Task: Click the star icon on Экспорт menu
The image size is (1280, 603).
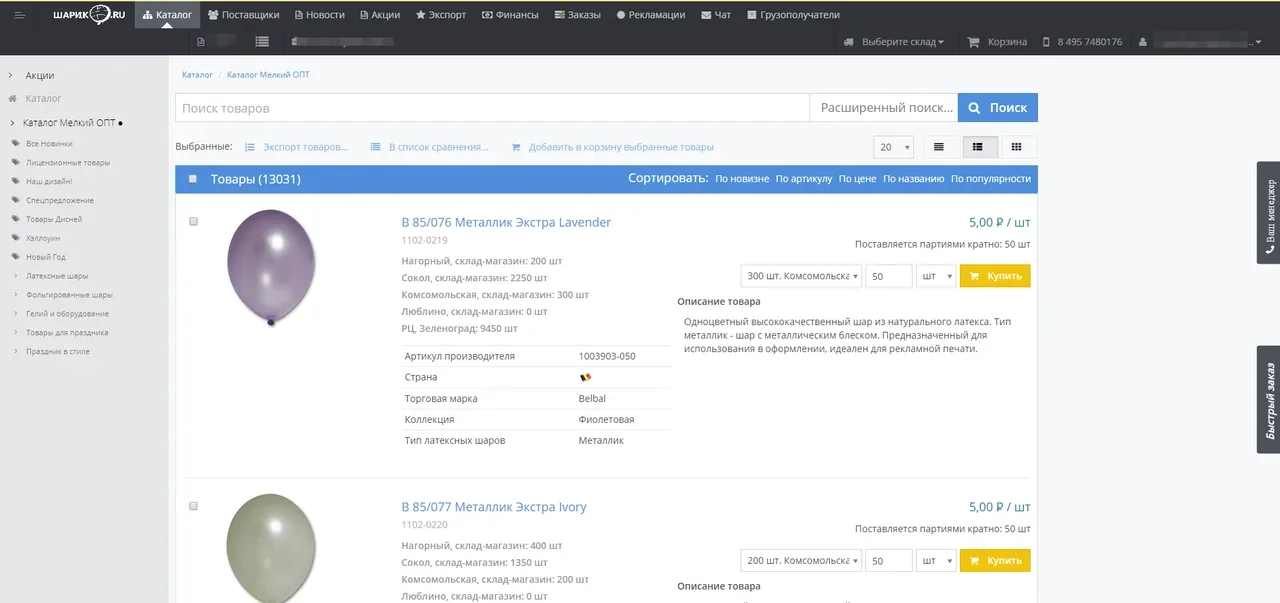Action: coord(420,15)
